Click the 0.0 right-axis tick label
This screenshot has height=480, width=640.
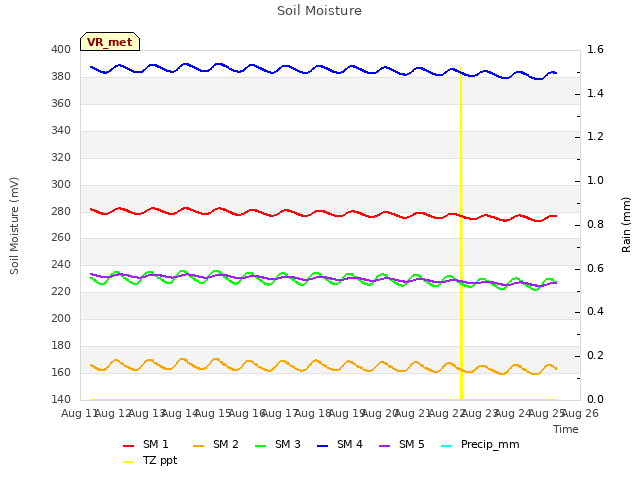tap(595, 399)
